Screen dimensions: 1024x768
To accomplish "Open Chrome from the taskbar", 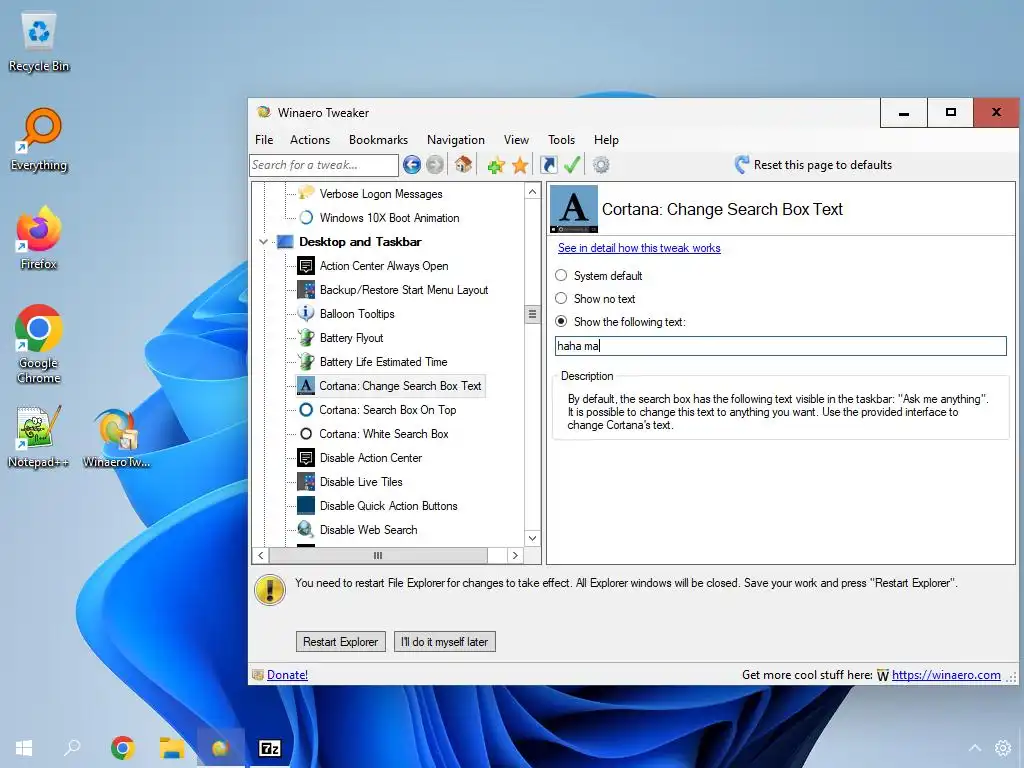I will coord(123,748).
